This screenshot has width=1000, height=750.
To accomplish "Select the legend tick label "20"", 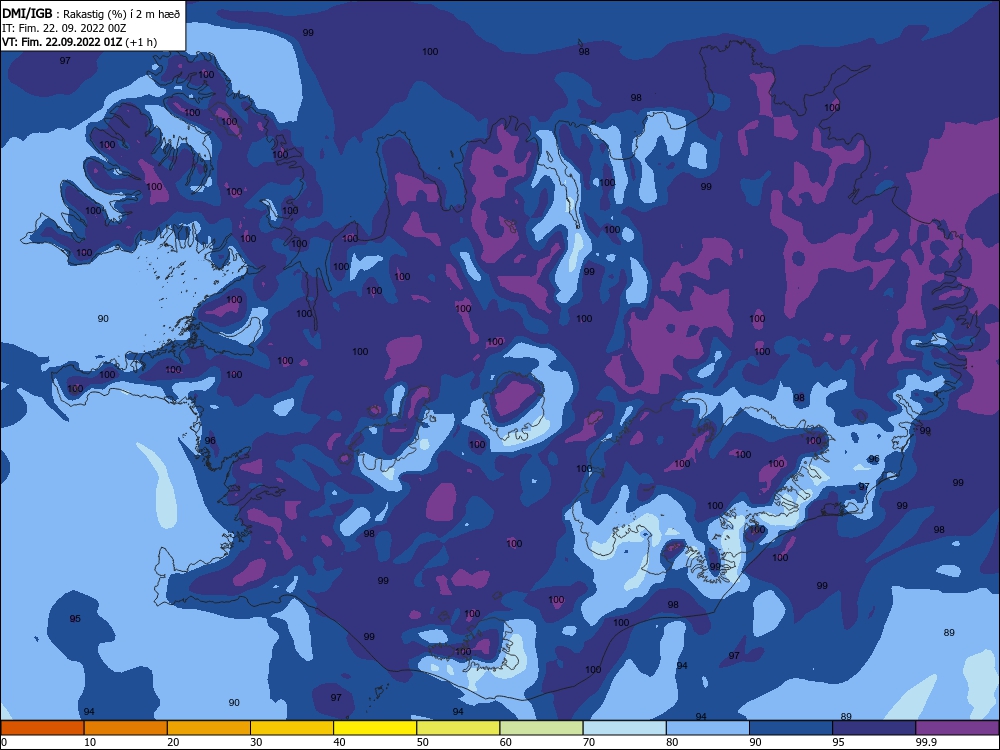I will [173, 742].
